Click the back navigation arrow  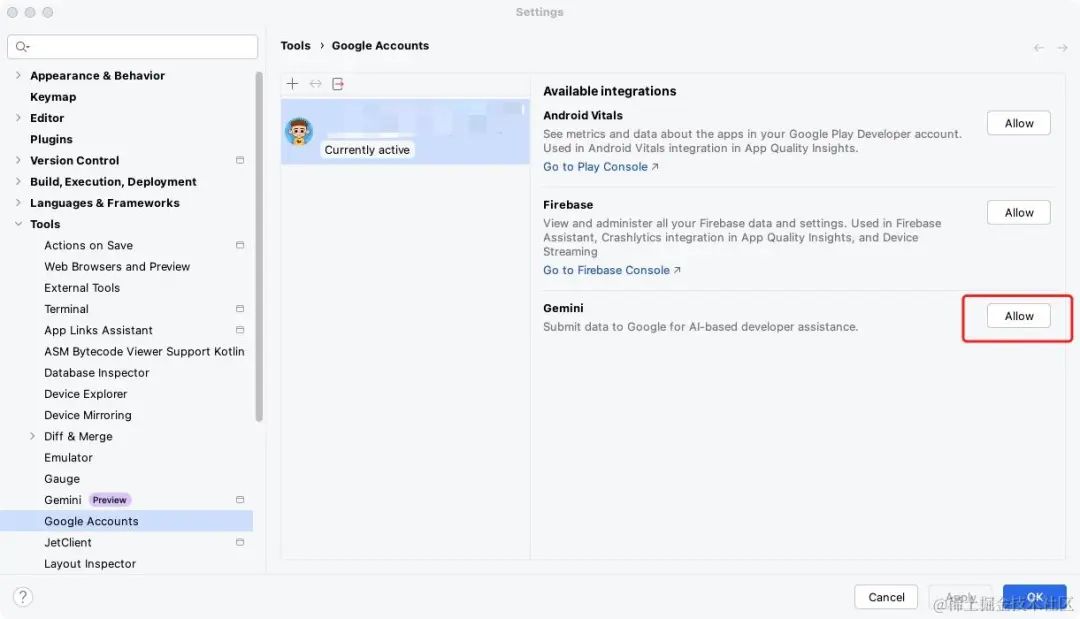coord(1039,48)
